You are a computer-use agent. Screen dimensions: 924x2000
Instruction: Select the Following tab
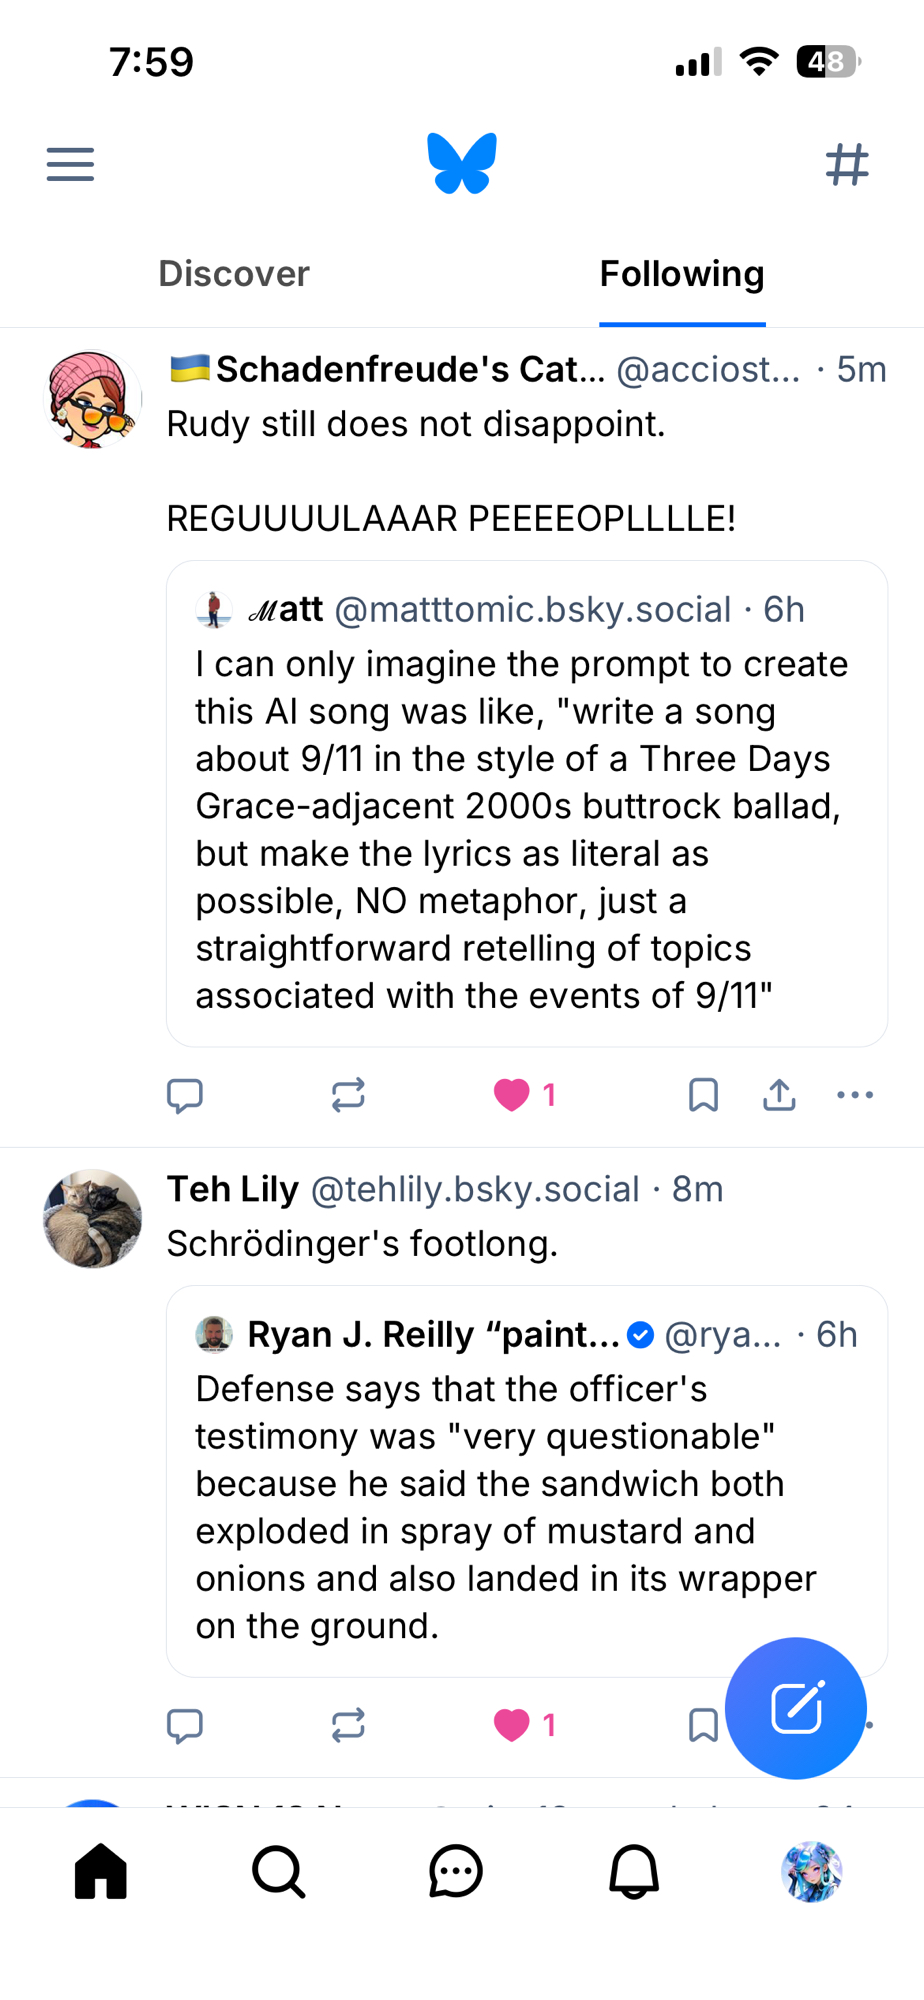pos(682,274)
